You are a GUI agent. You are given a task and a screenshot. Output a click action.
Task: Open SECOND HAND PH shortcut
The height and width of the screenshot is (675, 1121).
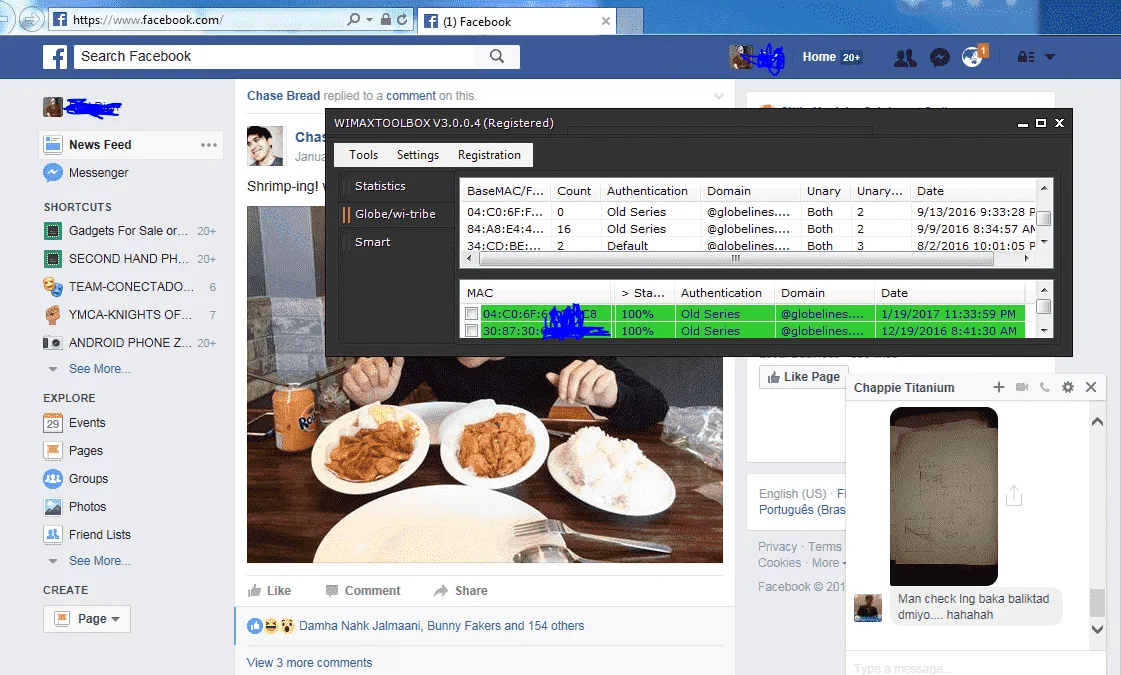[x=129, y=259]
